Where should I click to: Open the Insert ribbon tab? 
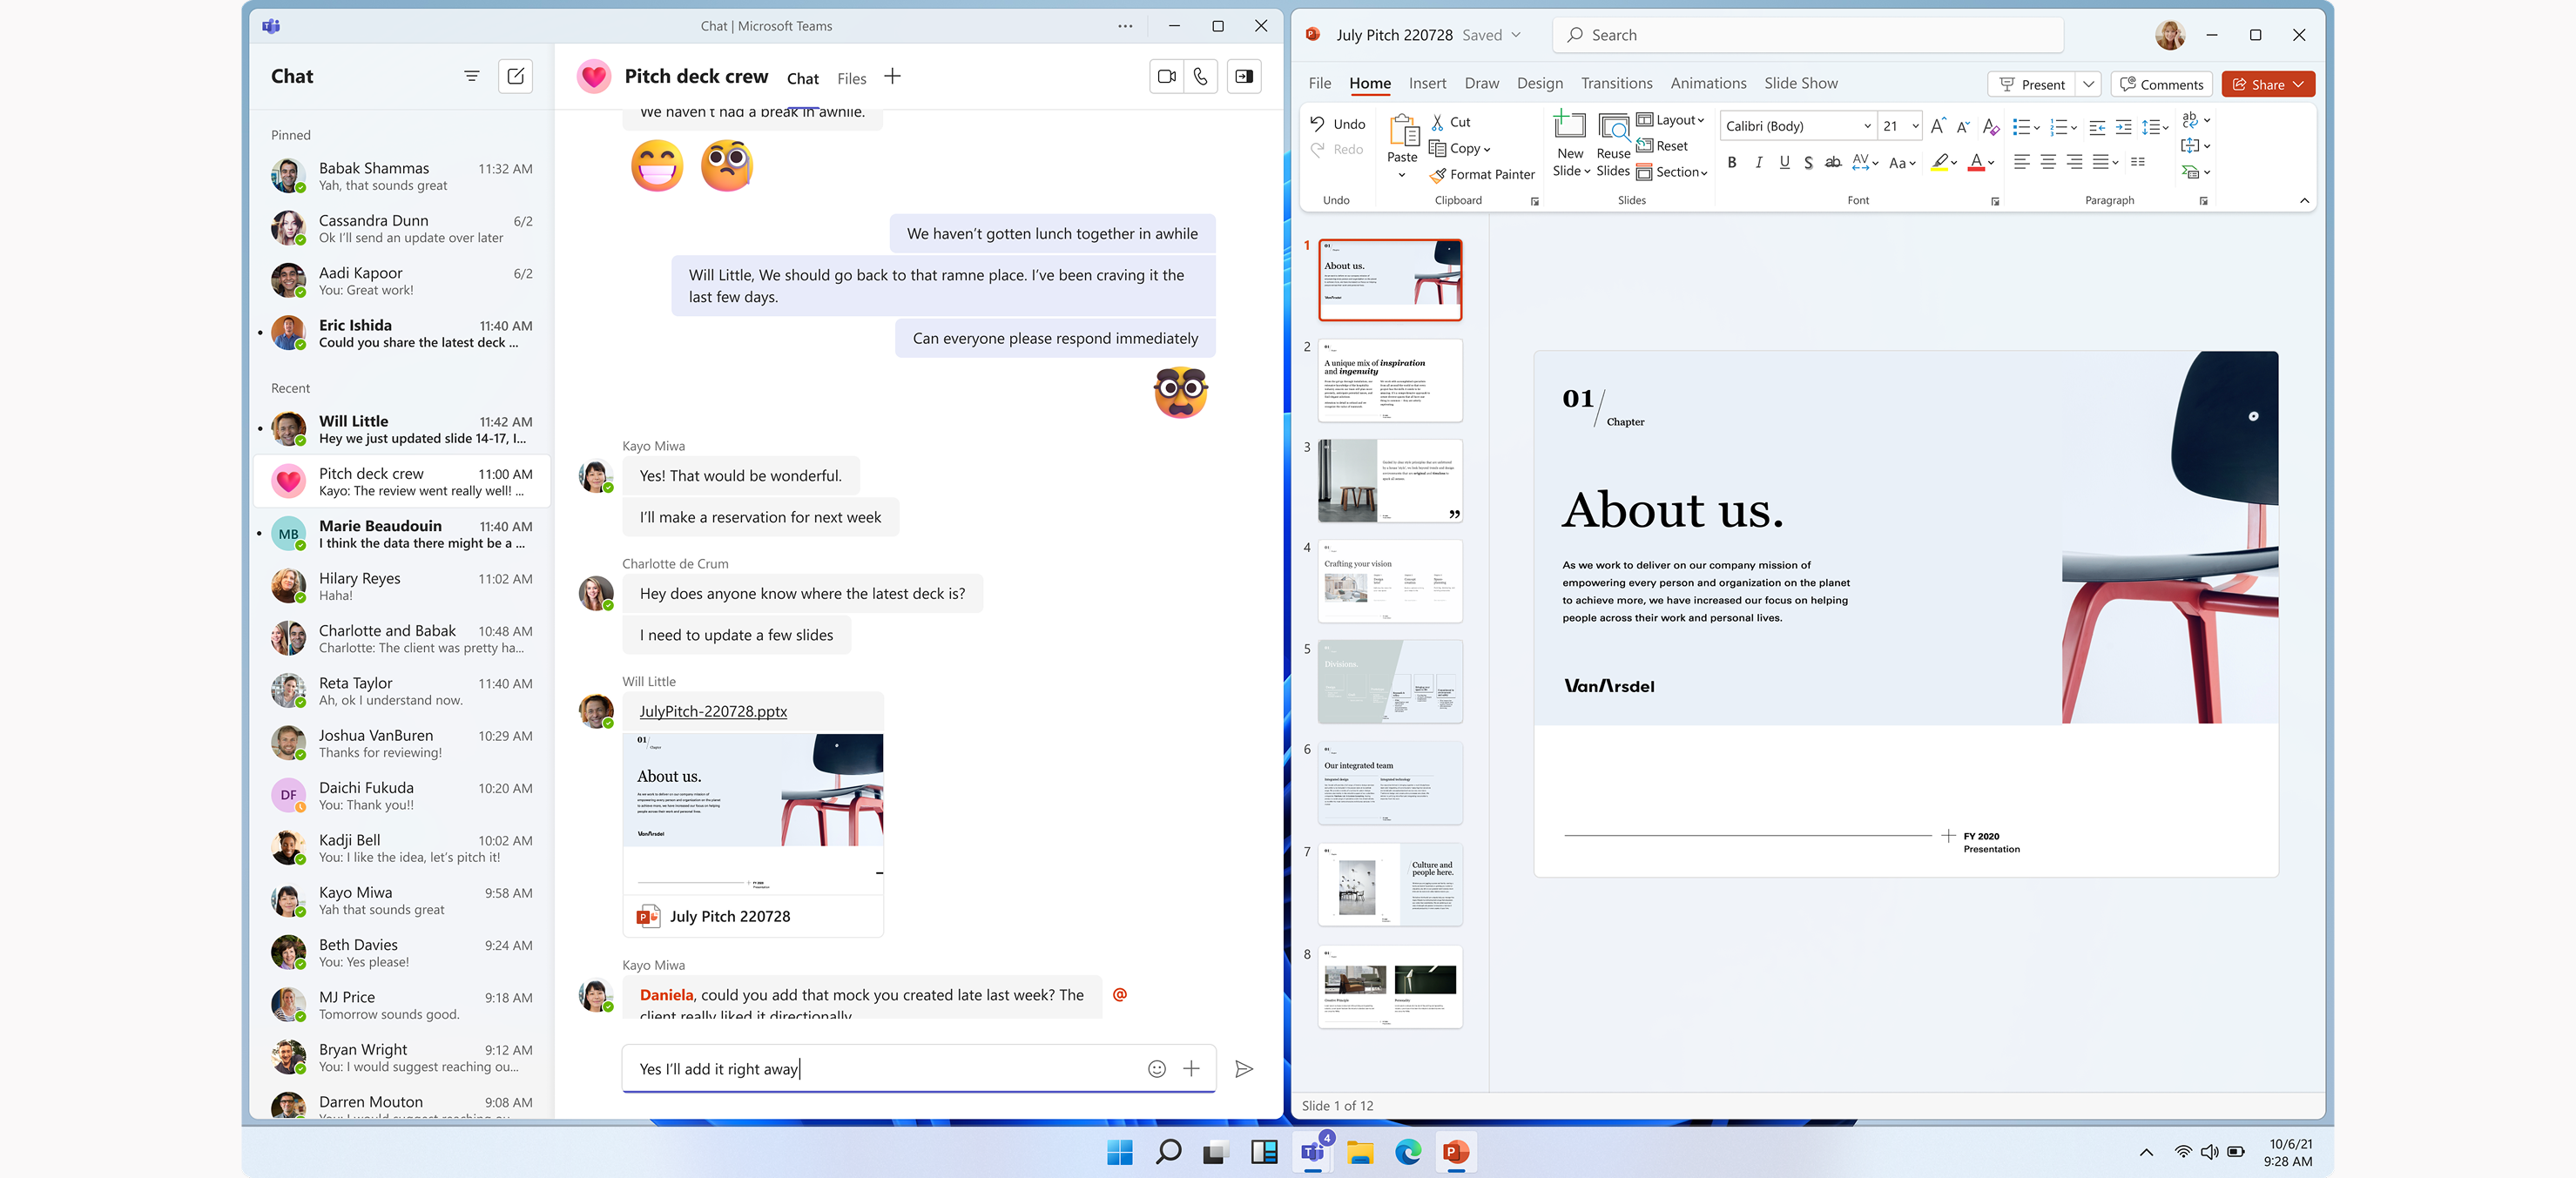tap(1427, 83)
